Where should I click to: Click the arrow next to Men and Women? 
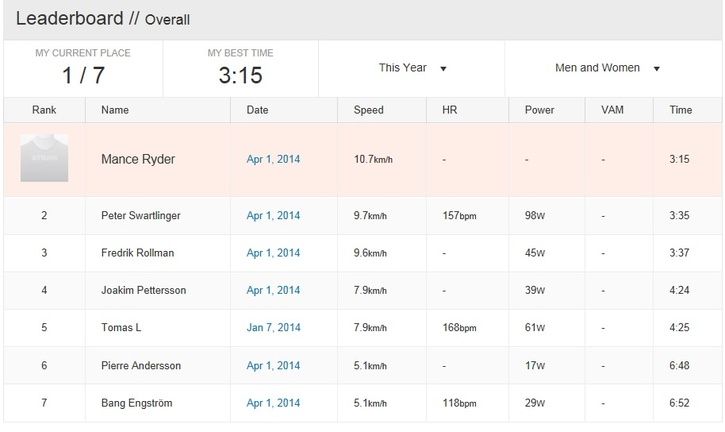(657, 69)
